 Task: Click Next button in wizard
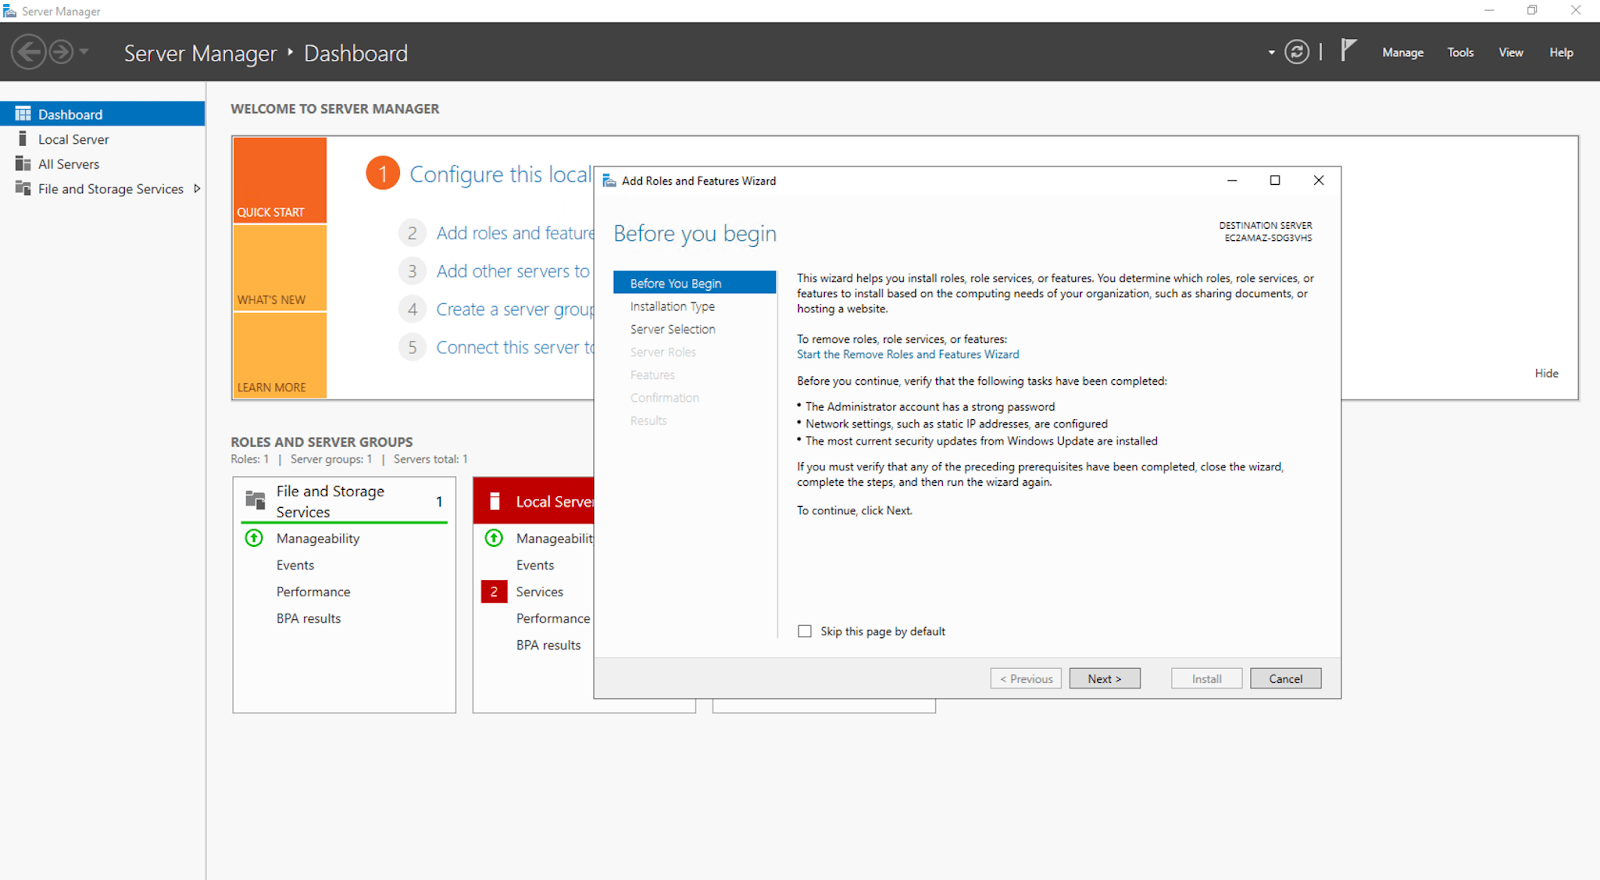[1105, 679]
